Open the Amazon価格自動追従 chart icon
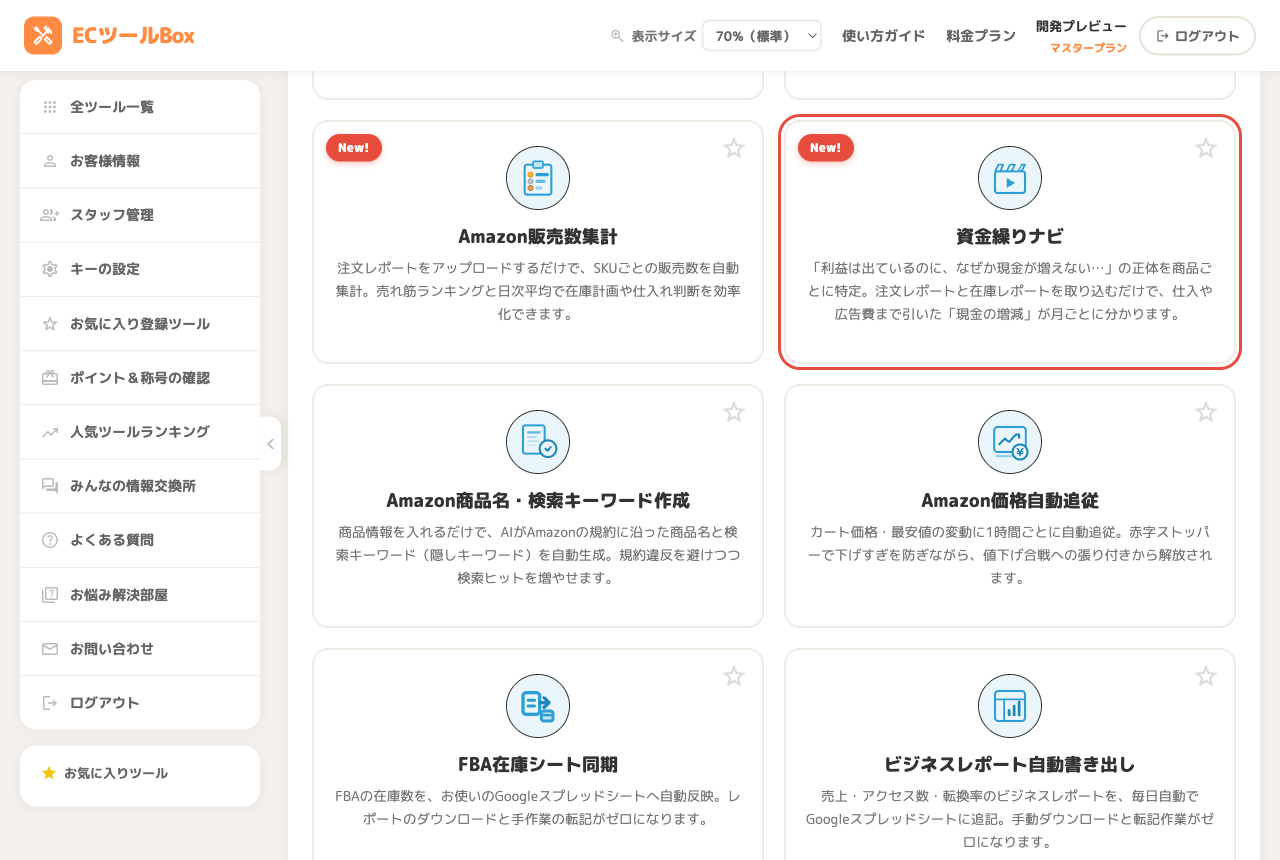Screen dimensions: 1280x860 click(x=1010, y=442)
